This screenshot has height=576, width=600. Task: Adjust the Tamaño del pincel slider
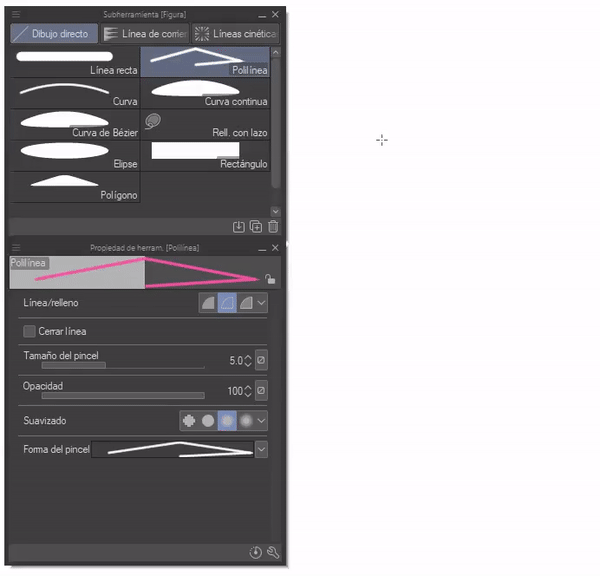click(x=123, y=366)
